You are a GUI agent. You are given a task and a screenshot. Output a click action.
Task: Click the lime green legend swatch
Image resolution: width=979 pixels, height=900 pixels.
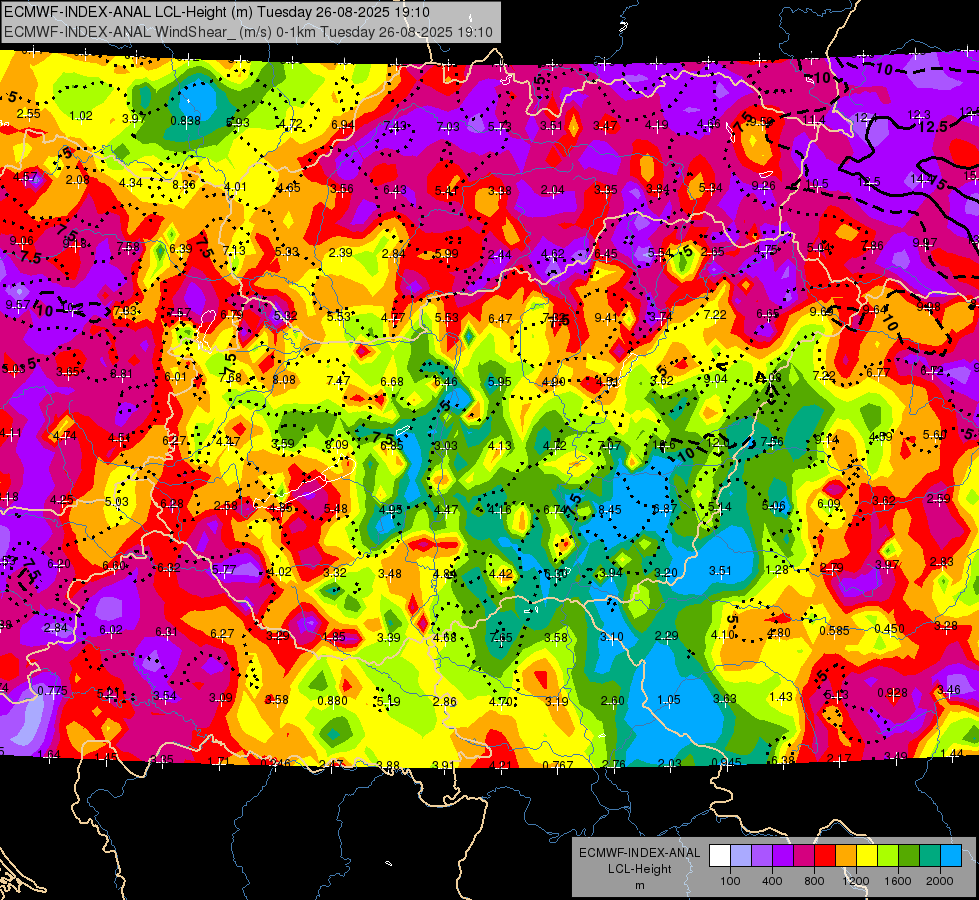[888, 856]
